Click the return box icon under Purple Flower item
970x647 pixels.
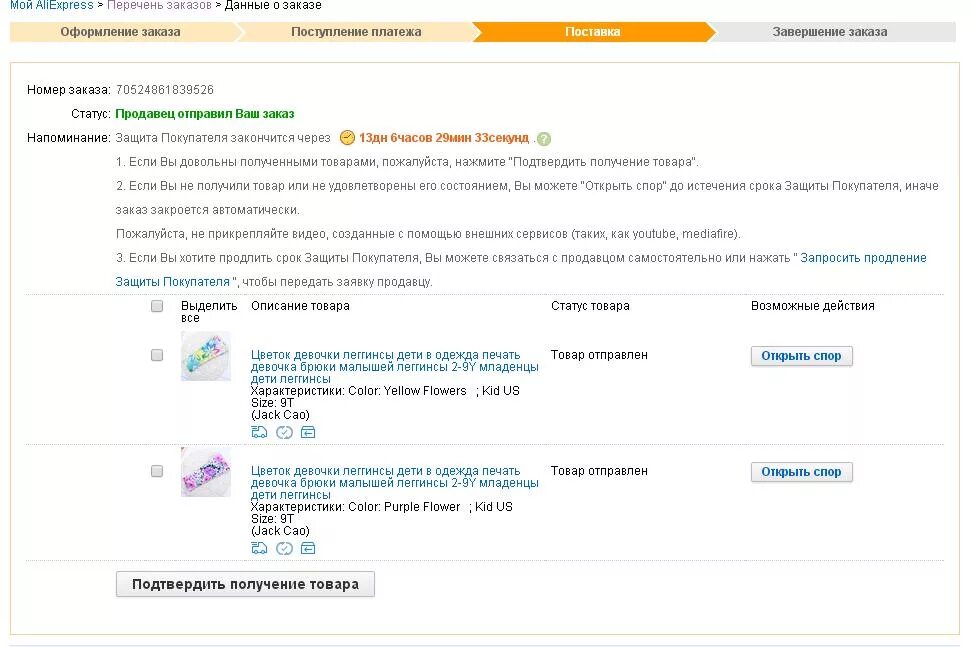click(x=308, y=548)
